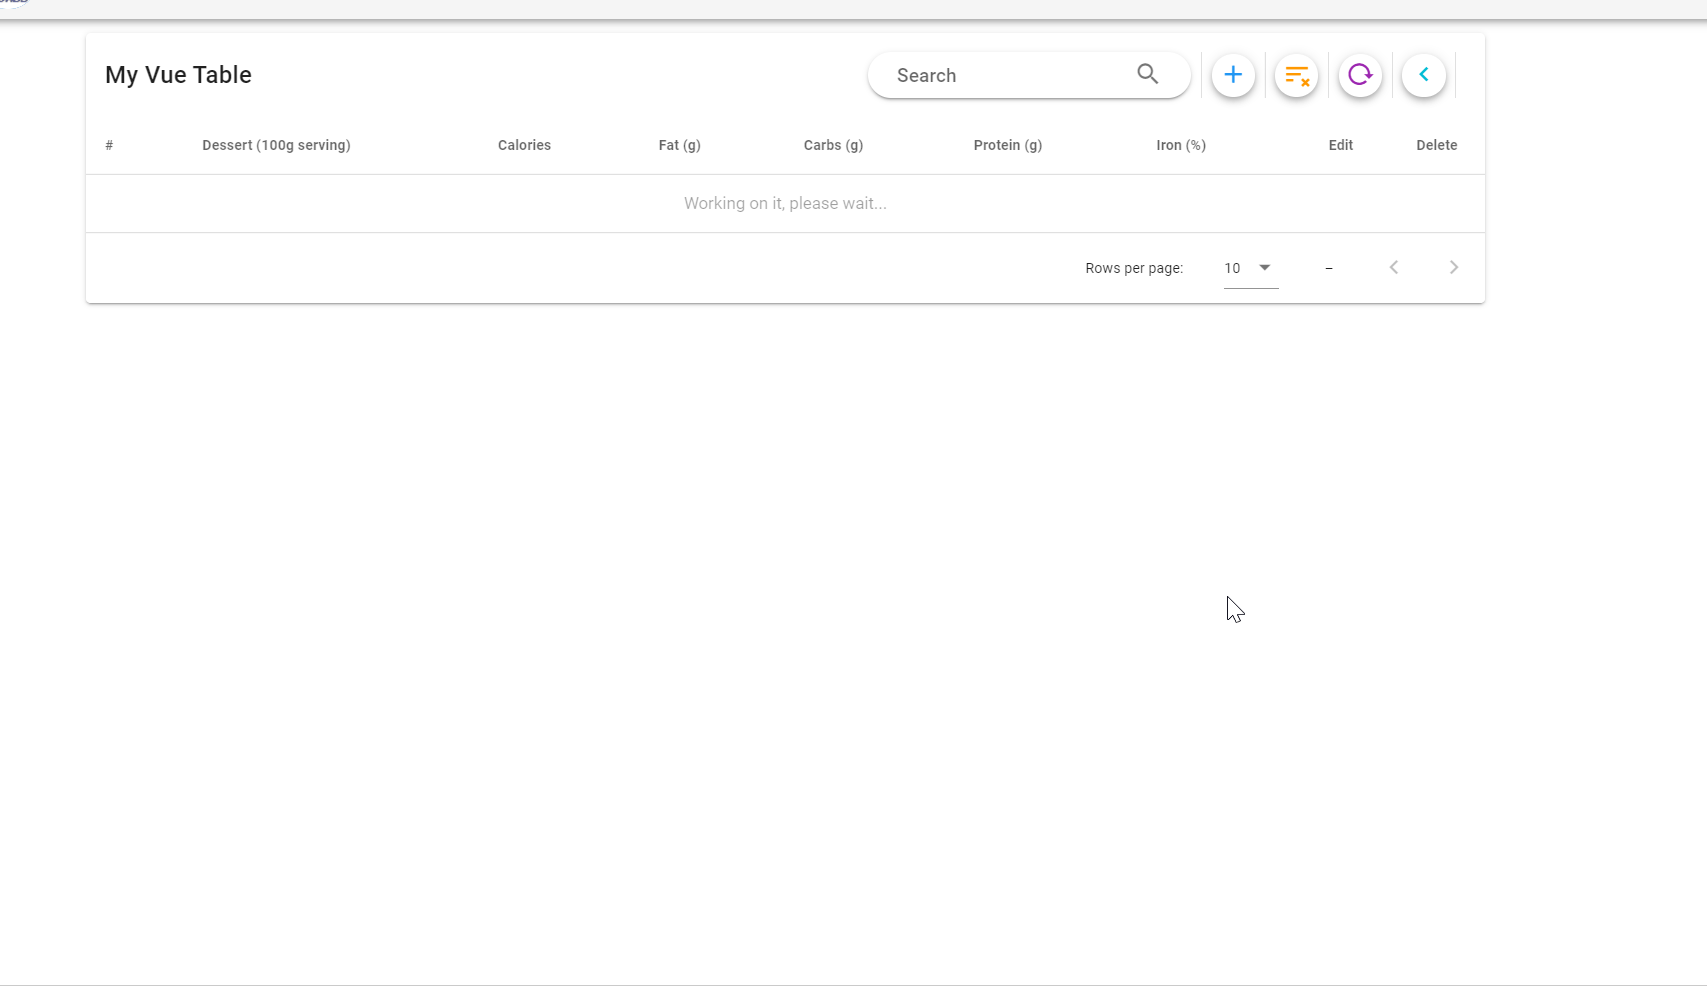Click the application logo in the top-left corner
This screenshot has width=1707, height=986.
point(15,6)
